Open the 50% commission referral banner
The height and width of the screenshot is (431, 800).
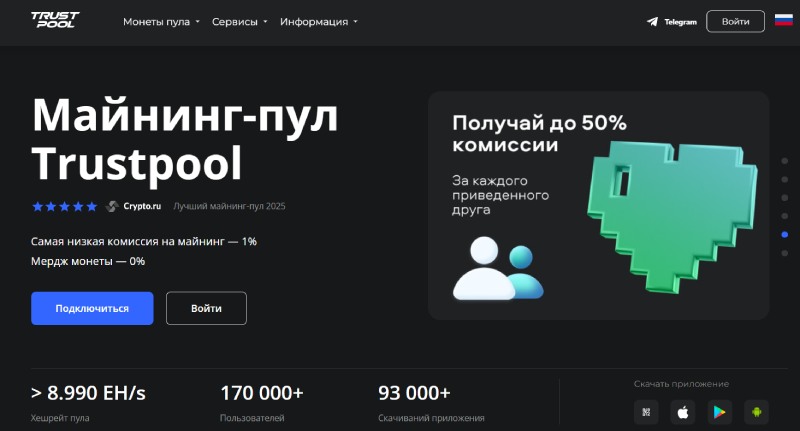point(598,206)
